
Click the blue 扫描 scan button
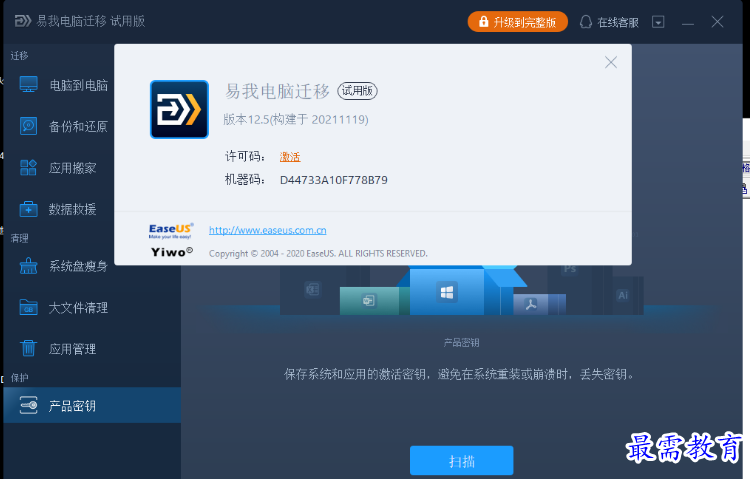[x=462, y=461]
